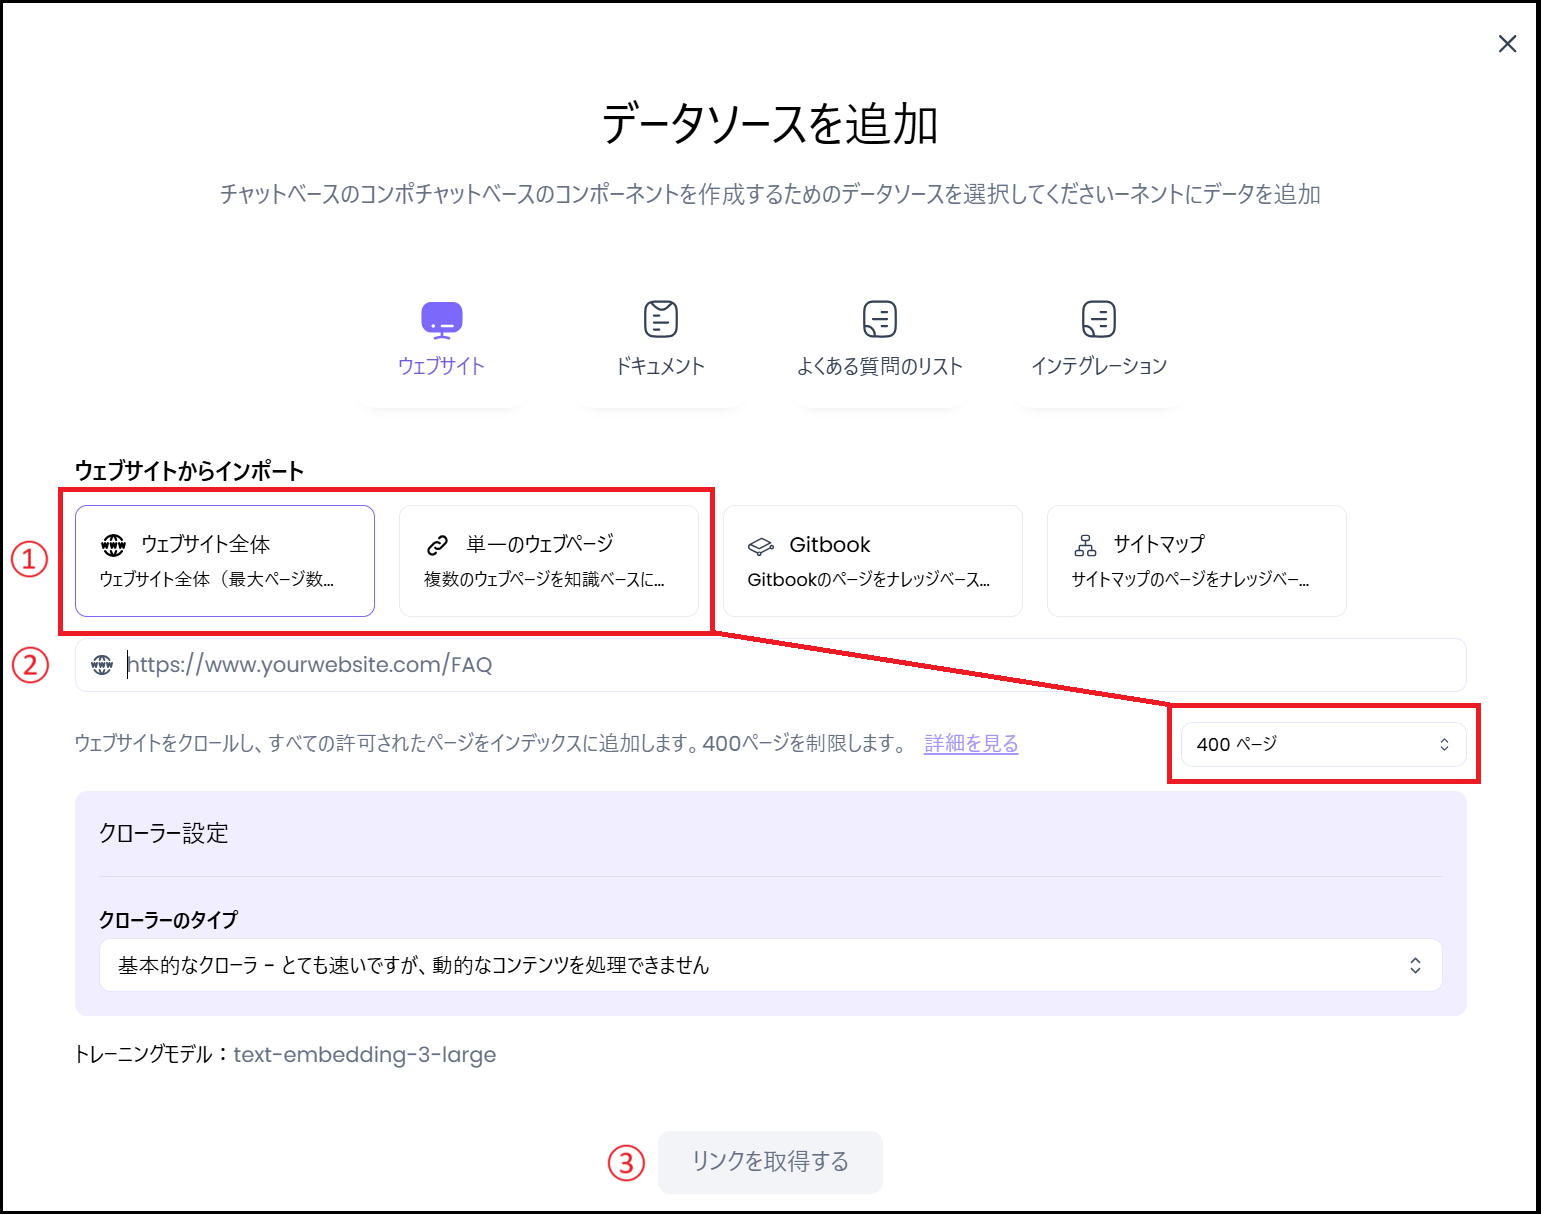Select the ウェブサイト全体 import option
This screenshot has height=1214, width=1541.
(x=223, y=560)
